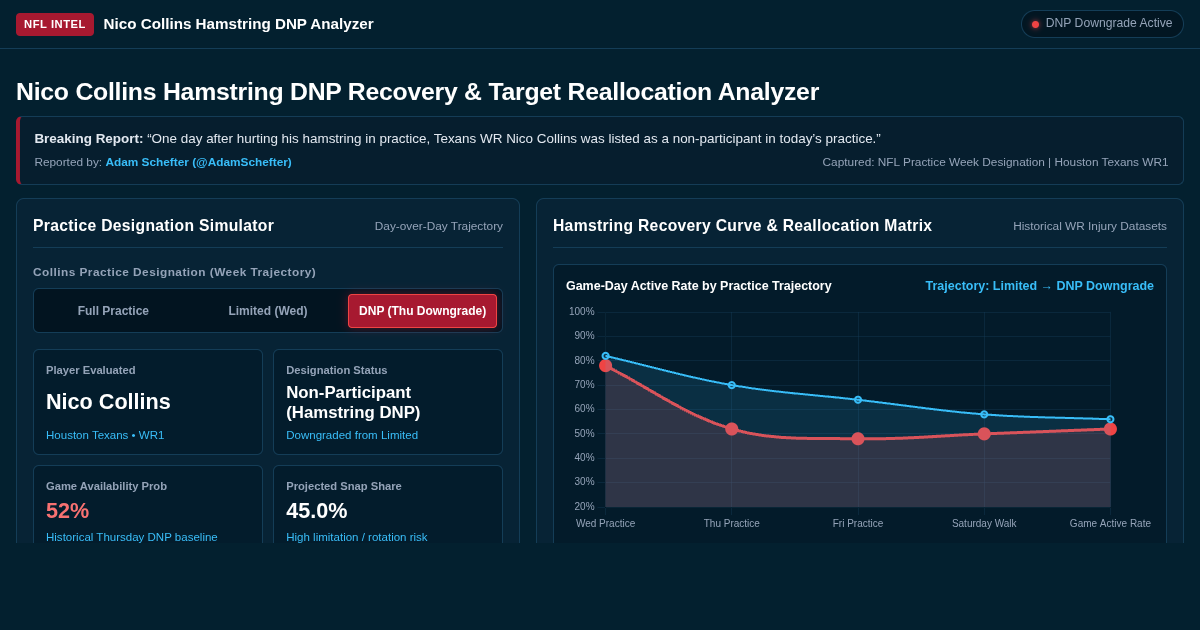Click the red DNP Downgrade Active indicator dot
Screen dimensions: 1200x630
coord(1036,24)
